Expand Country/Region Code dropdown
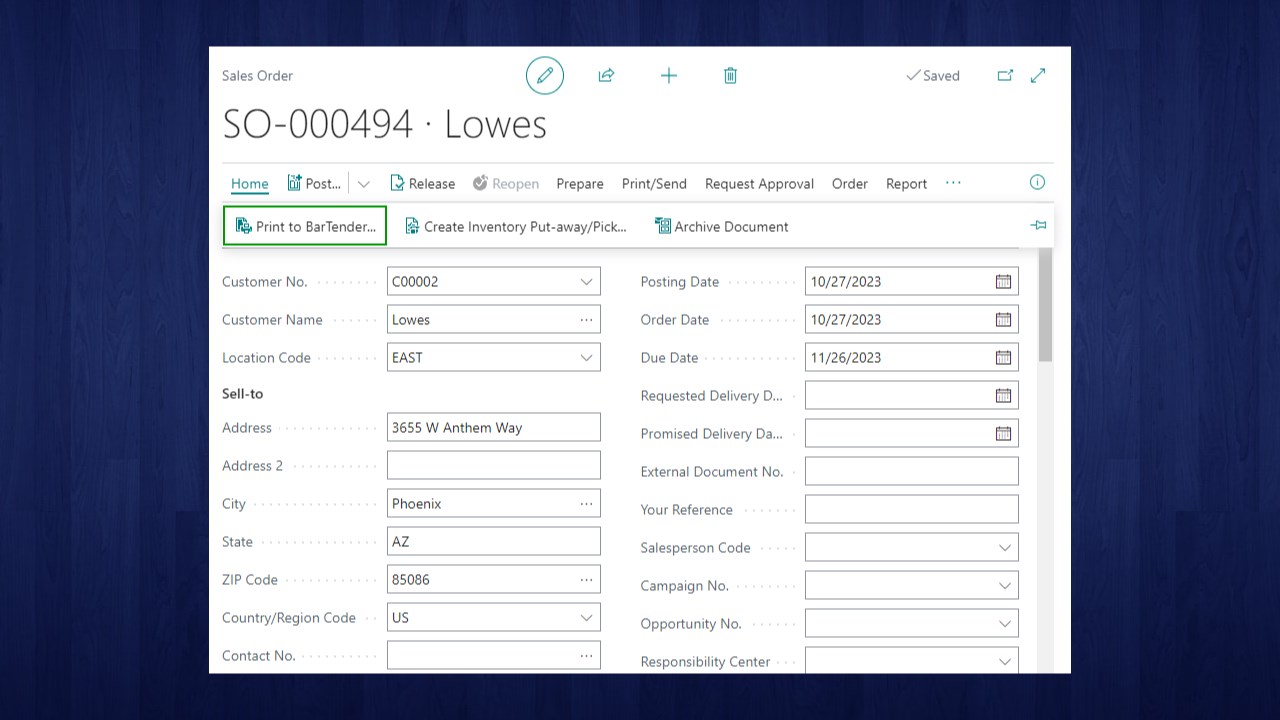The width and height of the screenshot is (1280, 720). coord(586,618)
